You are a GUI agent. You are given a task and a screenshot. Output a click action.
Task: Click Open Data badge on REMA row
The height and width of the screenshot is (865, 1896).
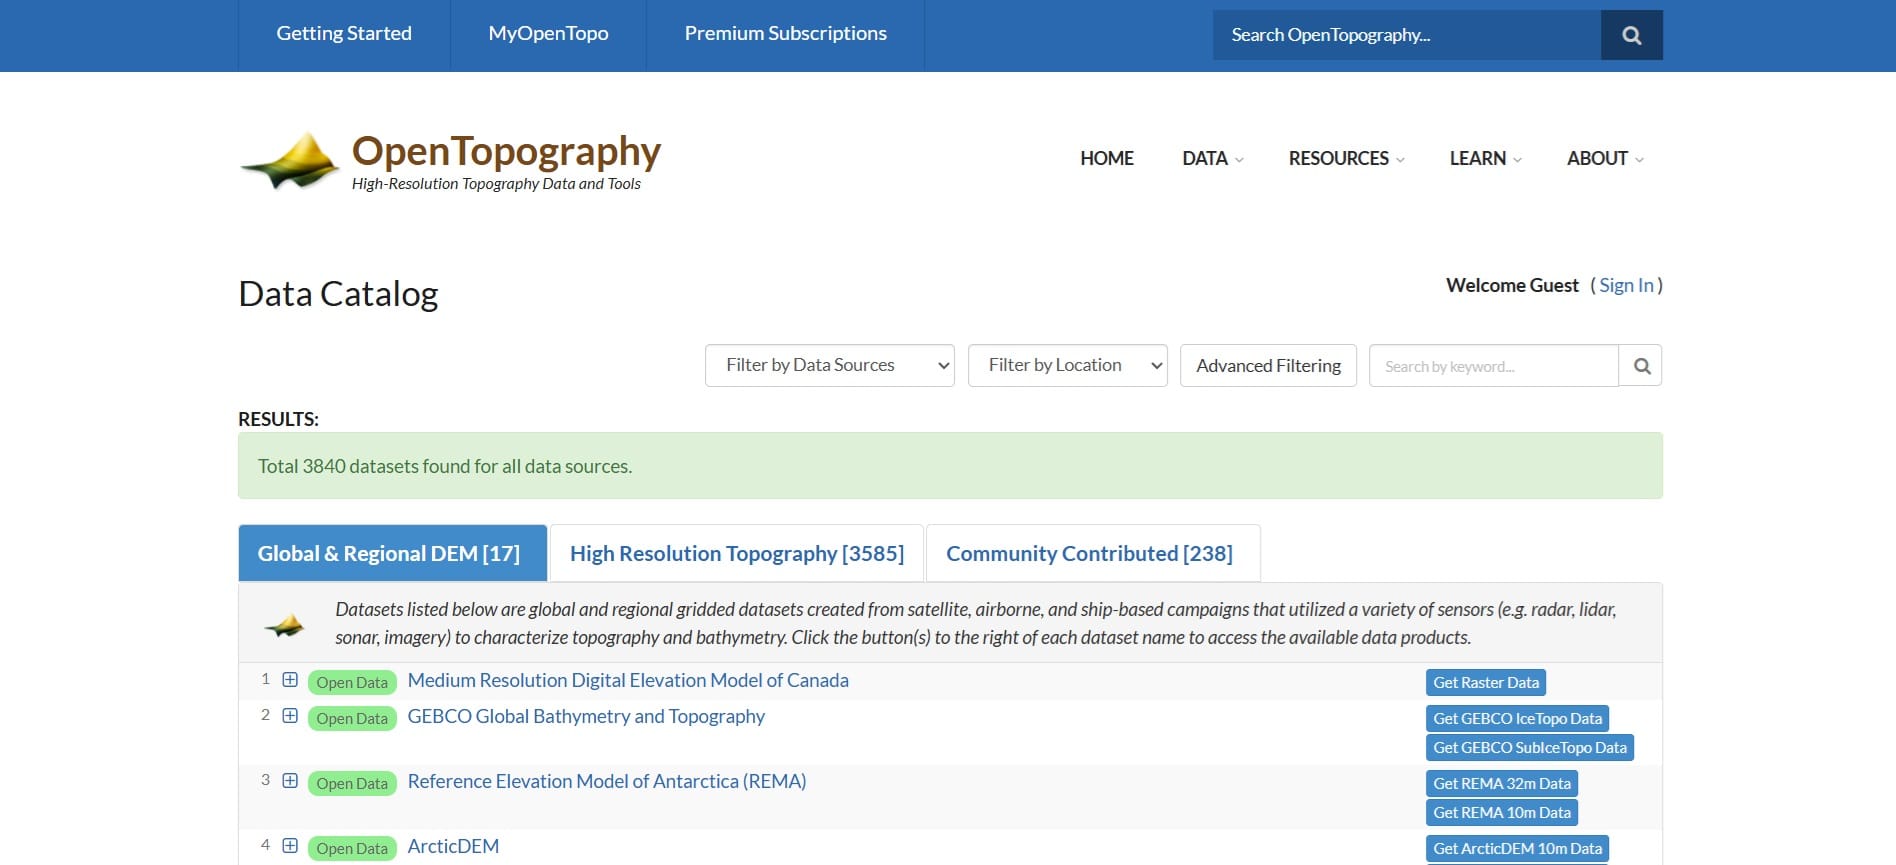(352, 783)
